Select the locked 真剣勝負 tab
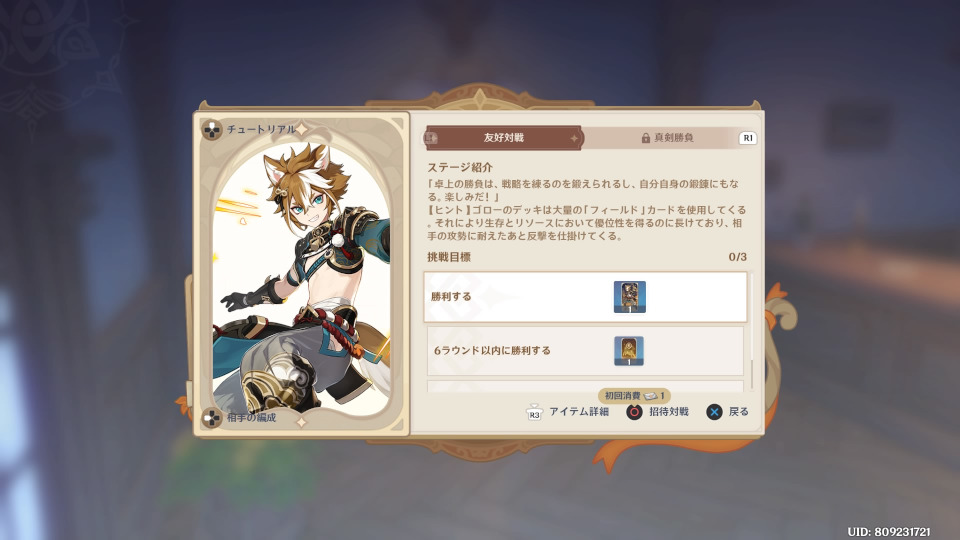The height and width of the screenshot is (540, 960). pyautogui.click(x=667, y=138)
